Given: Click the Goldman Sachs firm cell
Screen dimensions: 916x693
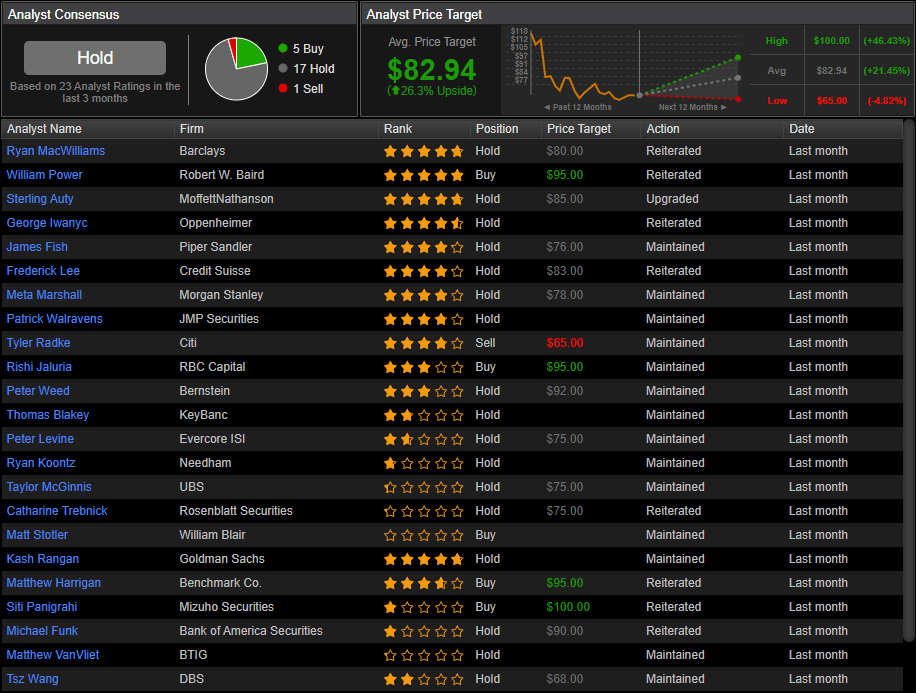Looking at the screenshot, I should [222, 559].
